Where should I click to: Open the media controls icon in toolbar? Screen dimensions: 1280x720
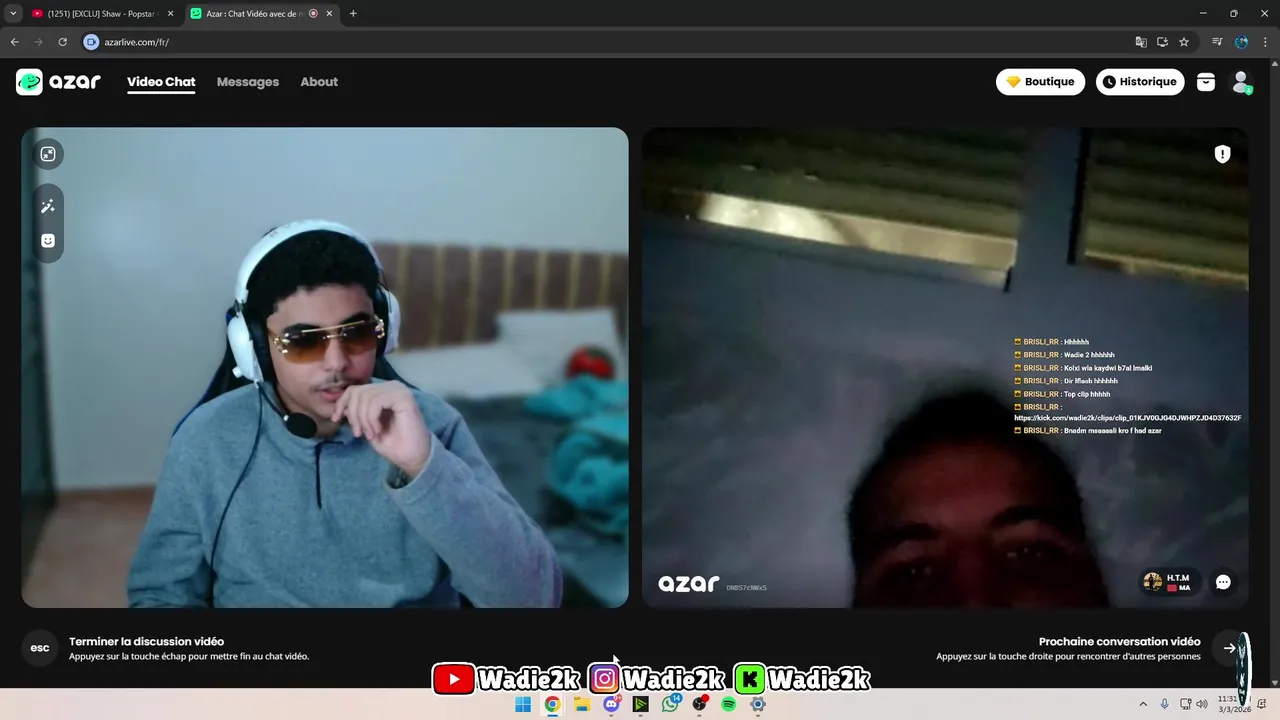1217,42
